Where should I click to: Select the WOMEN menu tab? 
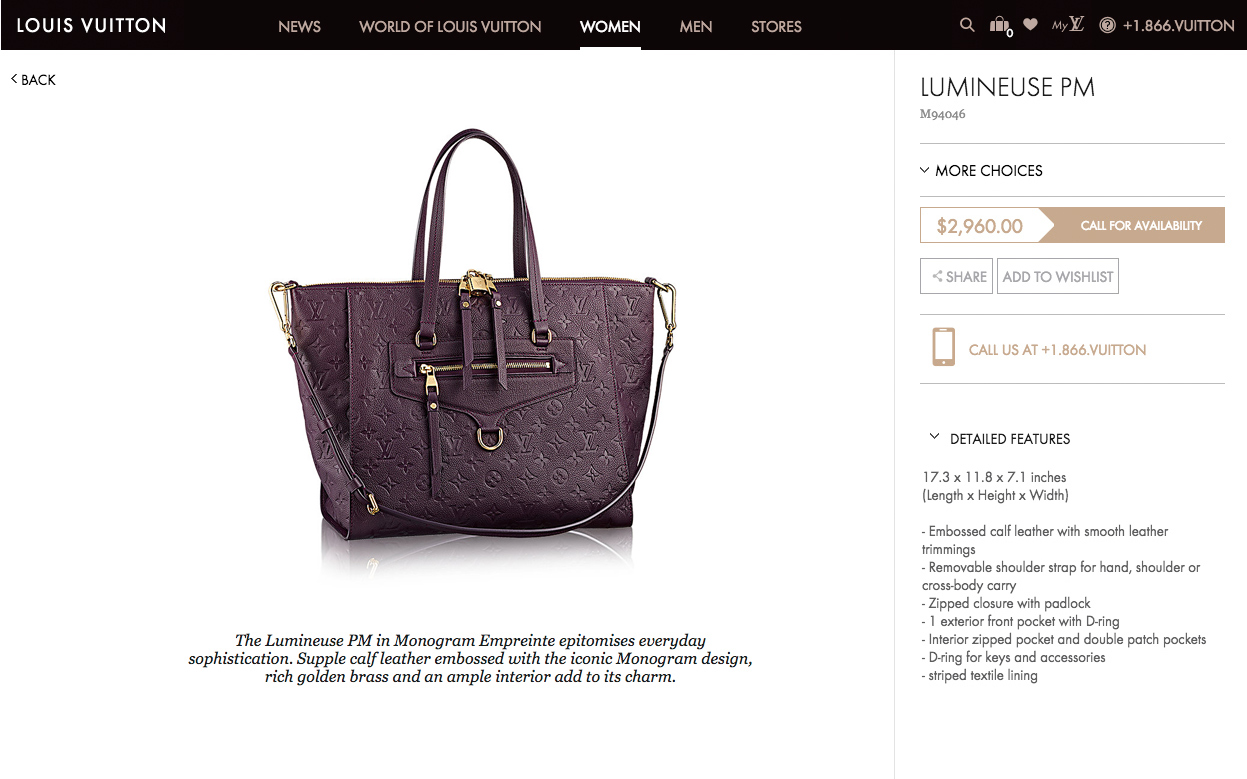610,27
